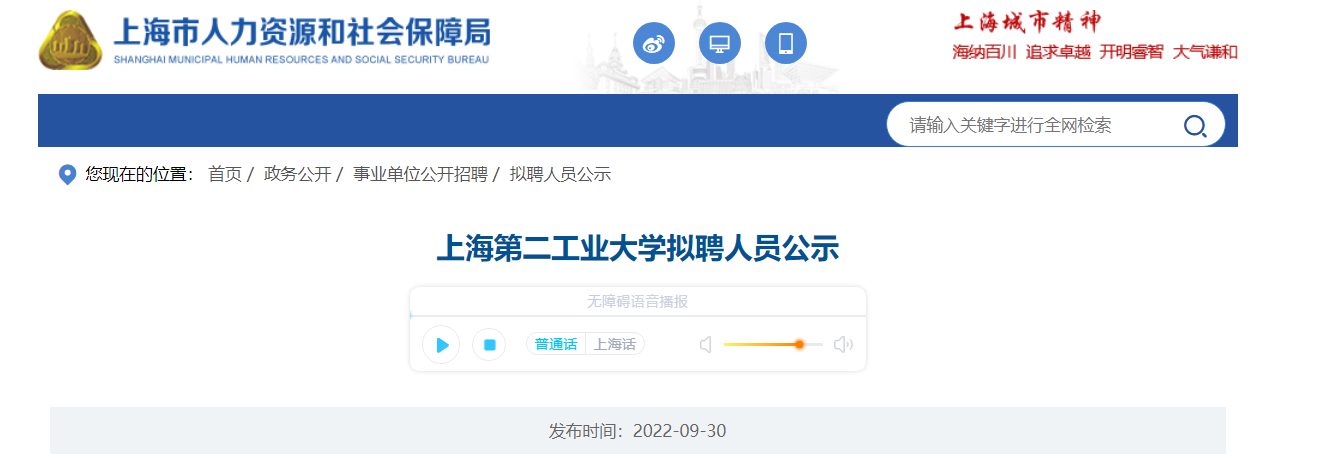Open 拟聘人员公示 breadcrumb link

560,174
